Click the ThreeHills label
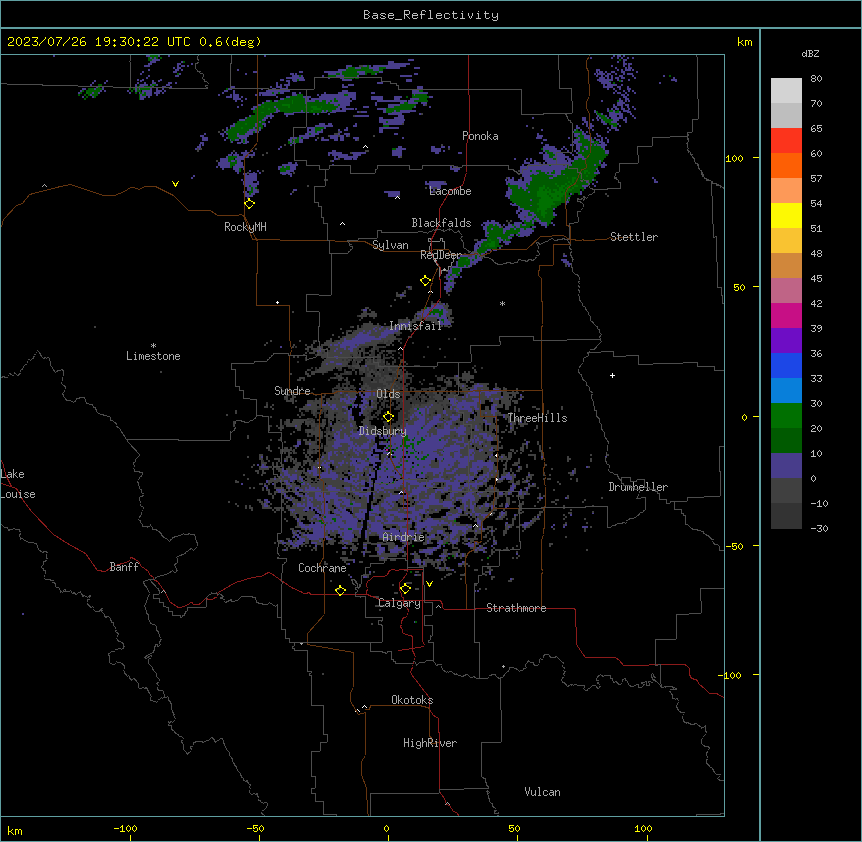This screenshot has height=842, width=862. [x=537, y=418]
